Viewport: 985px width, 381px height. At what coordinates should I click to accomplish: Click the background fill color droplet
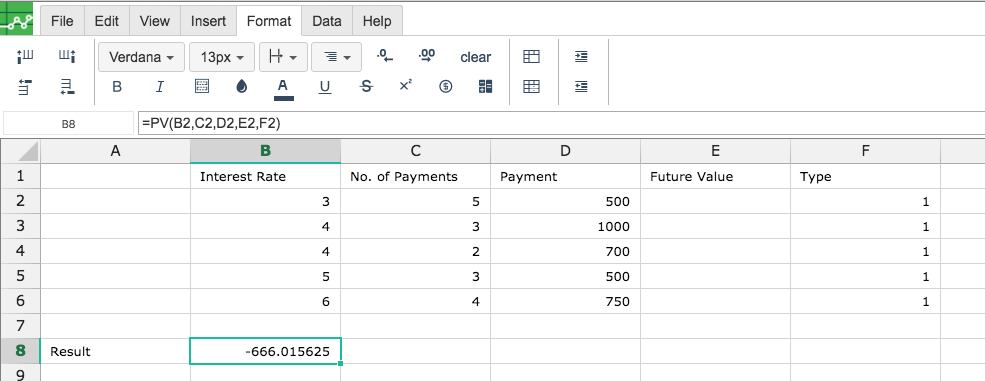click(242, 87)
